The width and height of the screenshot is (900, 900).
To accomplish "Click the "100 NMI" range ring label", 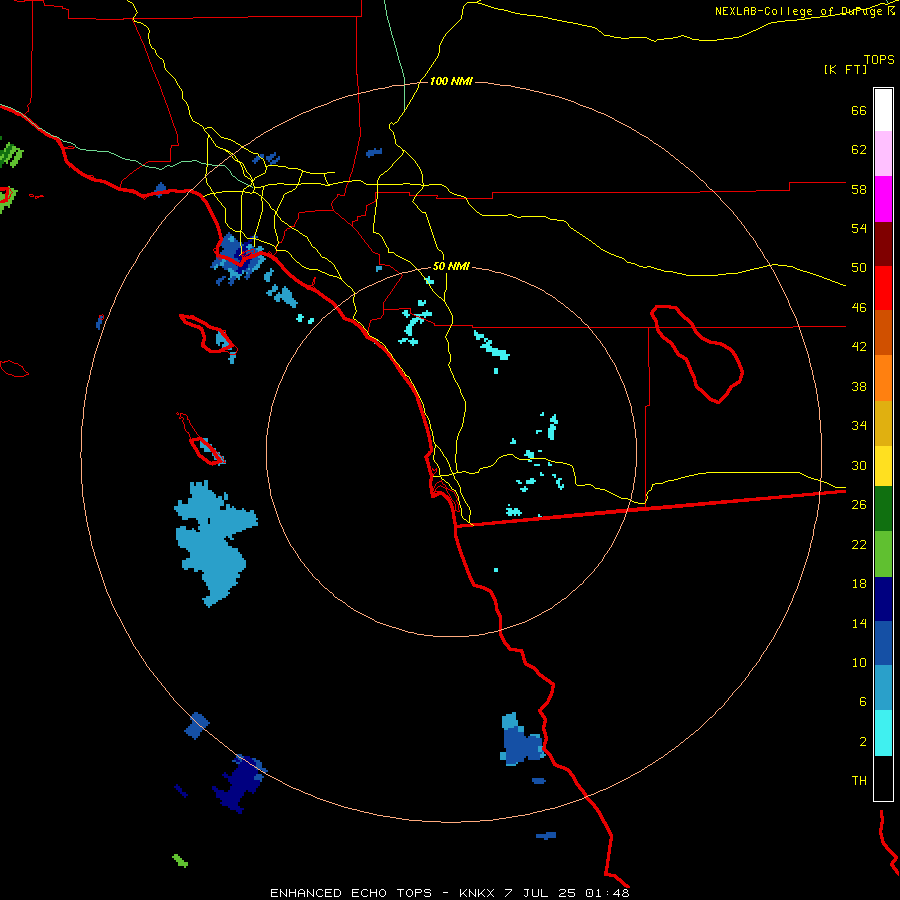I will tap(451, 82).
